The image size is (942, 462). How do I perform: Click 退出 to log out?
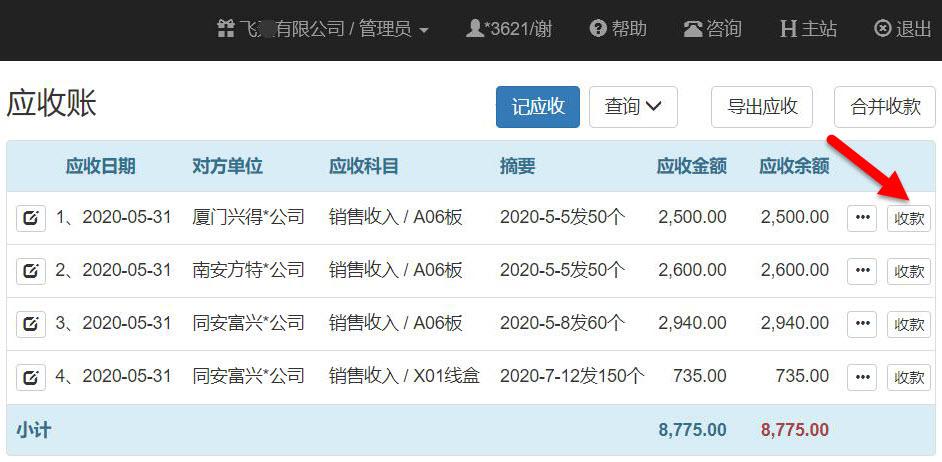(x=902, y=29)
